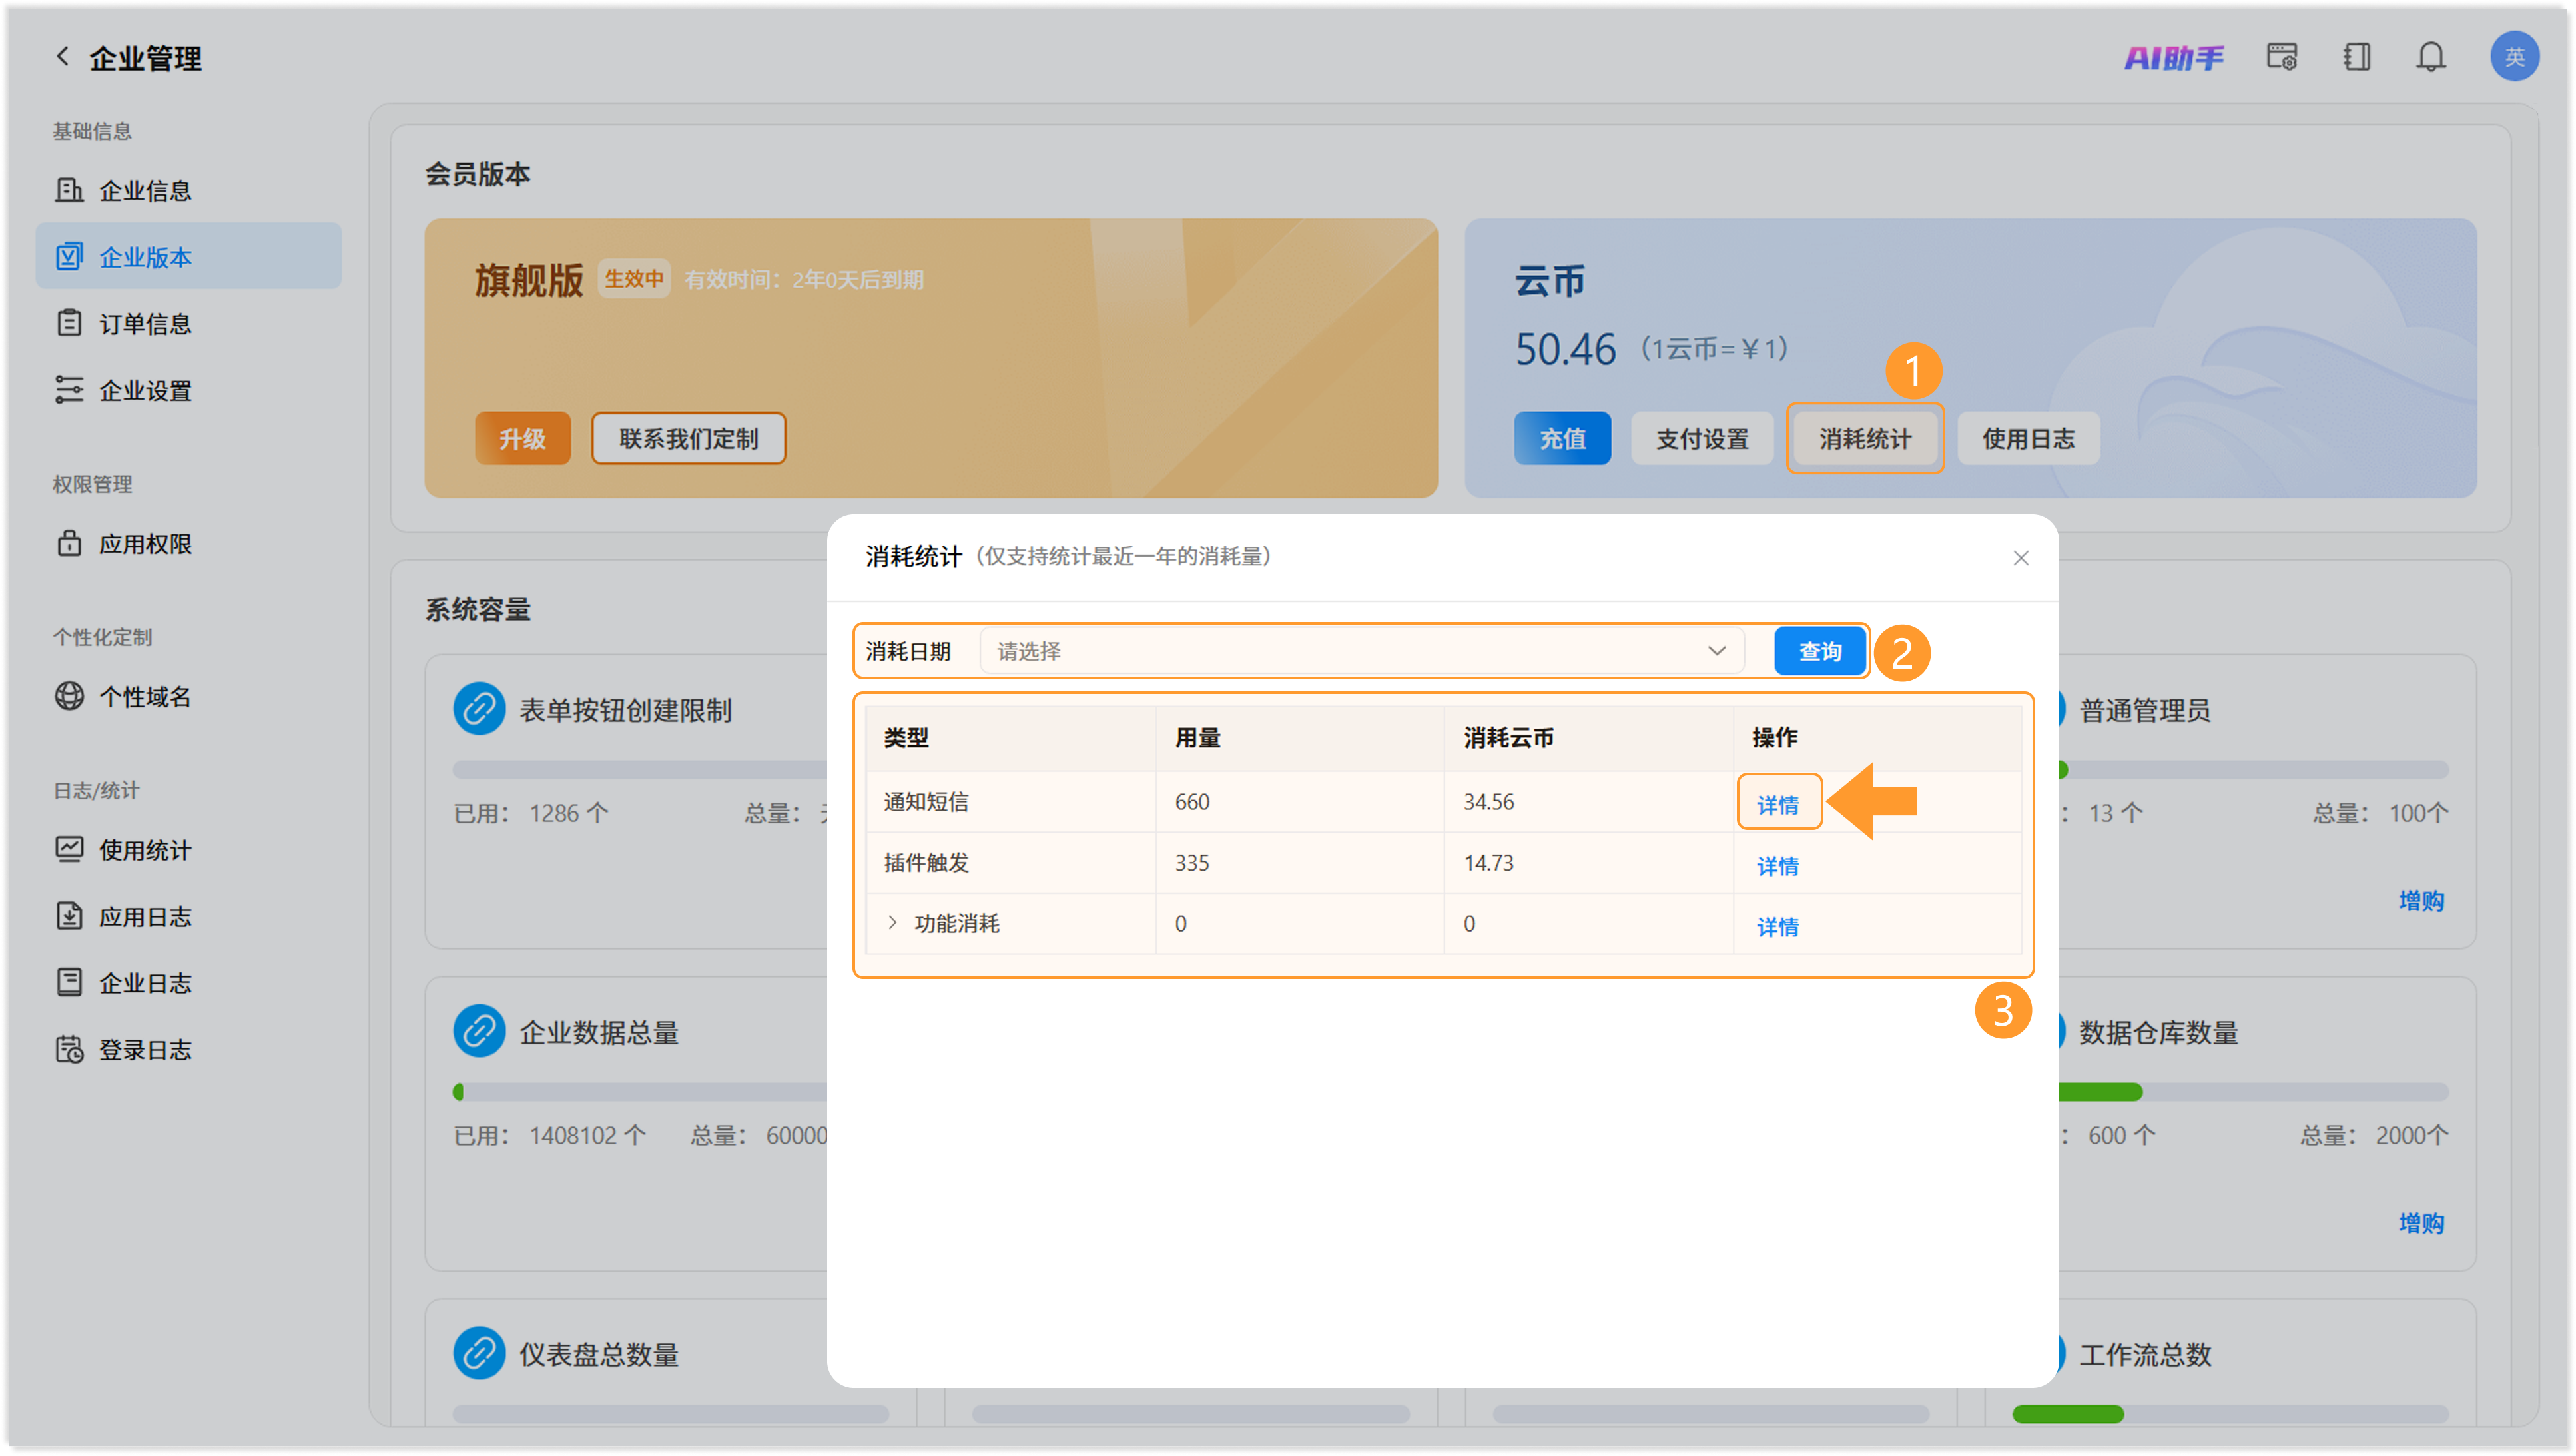Click 普通管理员 progress bar
This screenshot has height=1456, width=2576.
[2254, 769]
